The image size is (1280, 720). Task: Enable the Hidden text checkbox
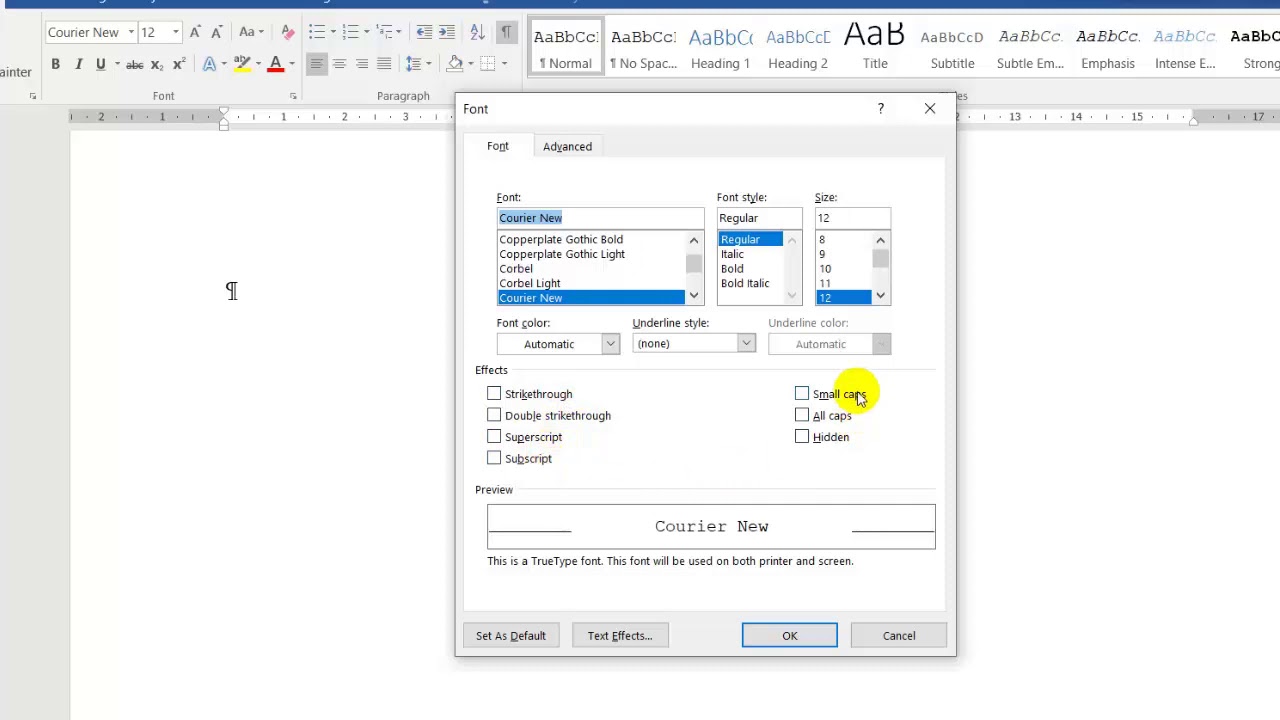tap(802, 437)
